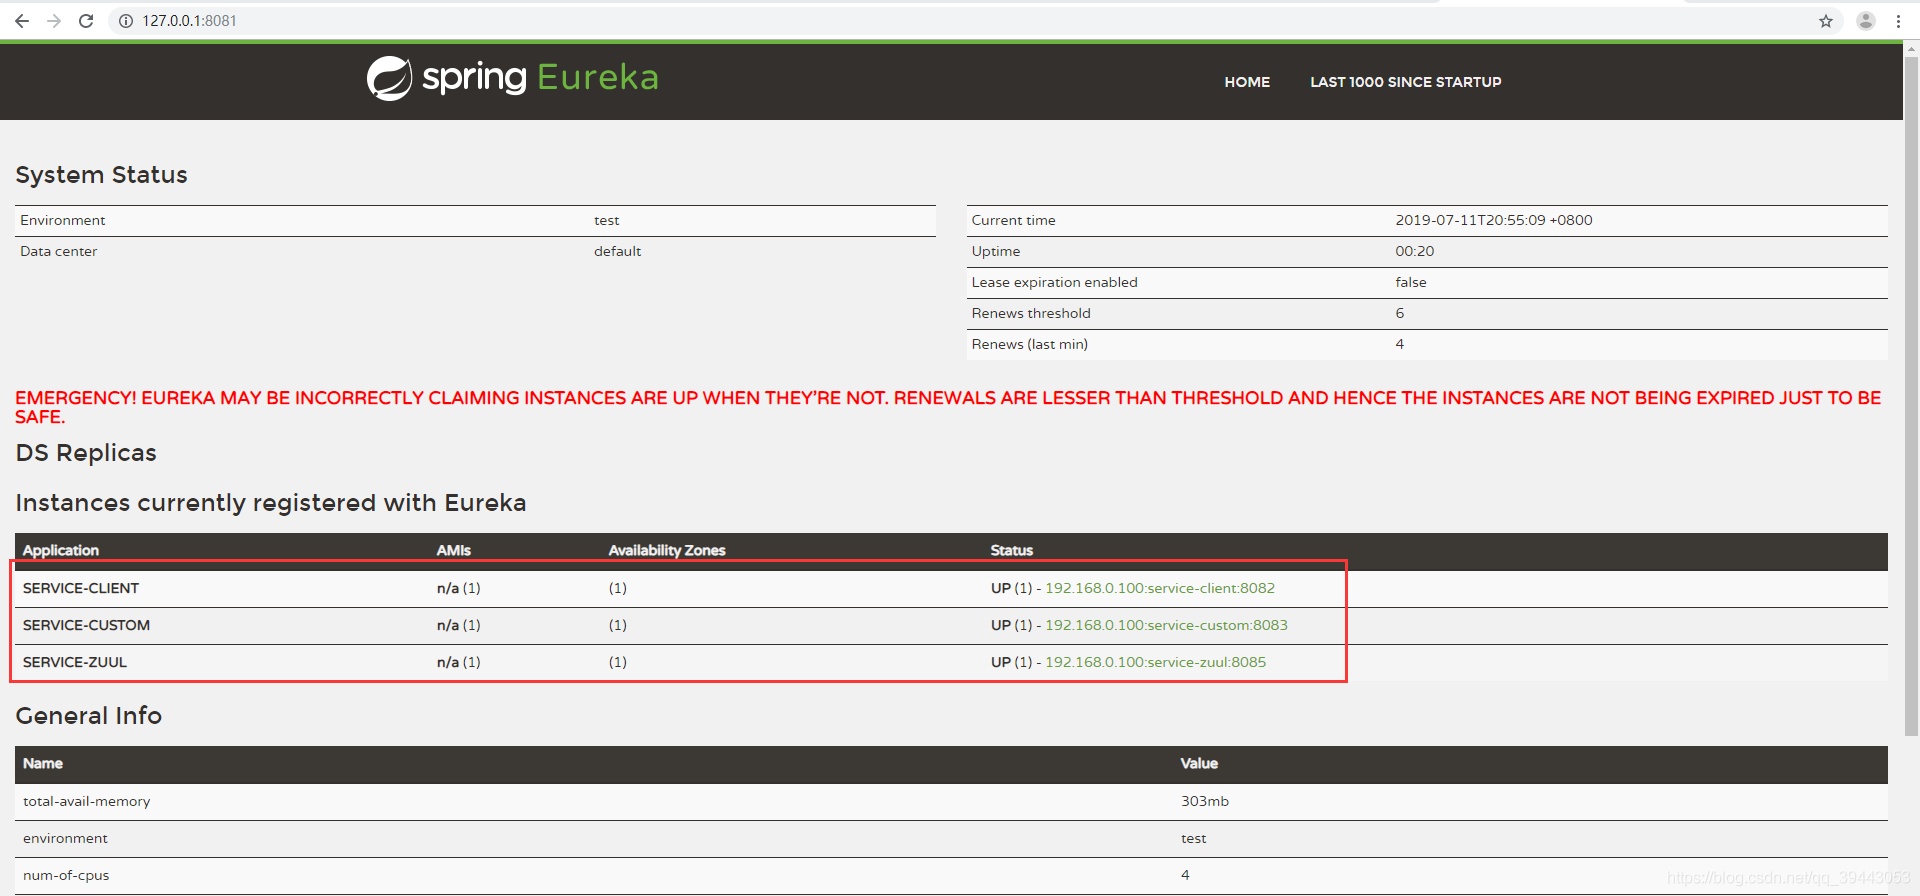This screenshot has width=1920, height=896.
Task: Select the SERVICE-CLIENT application name
Action: (x=81, y=588)
